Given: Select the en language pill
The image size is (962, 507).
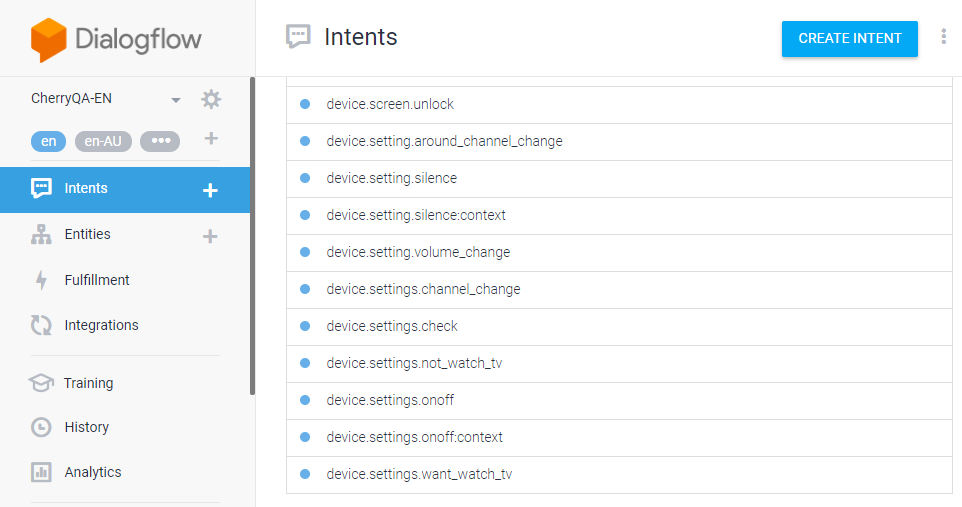Looking at the screenshot, I should pyautogui.click(x=48, y=141).
